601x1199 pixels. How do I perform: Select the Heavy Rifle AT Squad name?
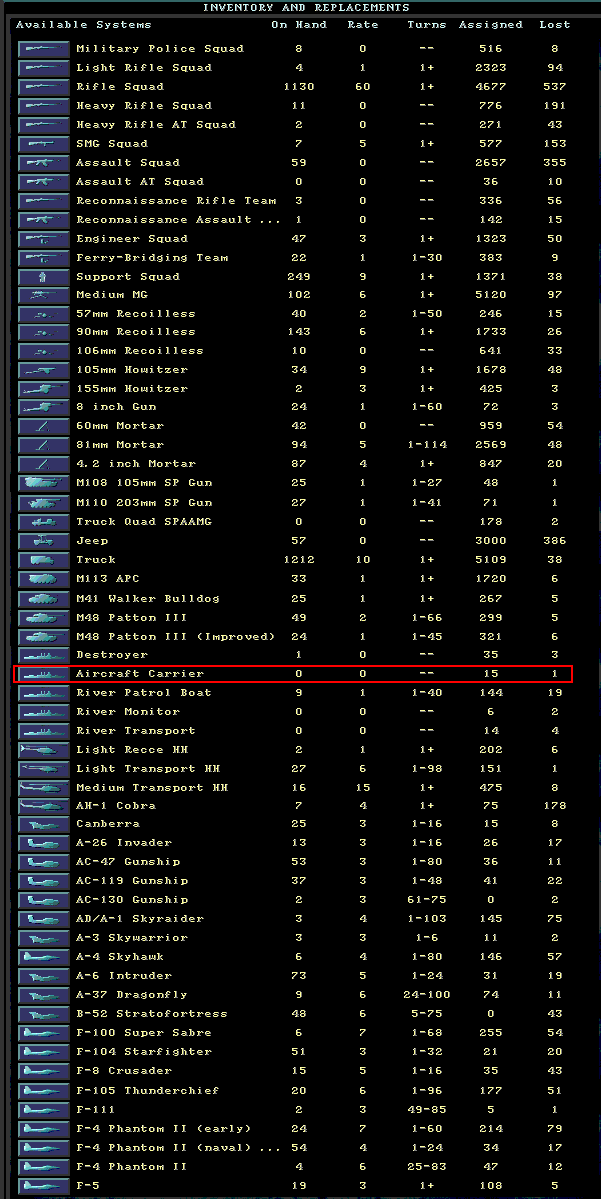click(156, 125)
